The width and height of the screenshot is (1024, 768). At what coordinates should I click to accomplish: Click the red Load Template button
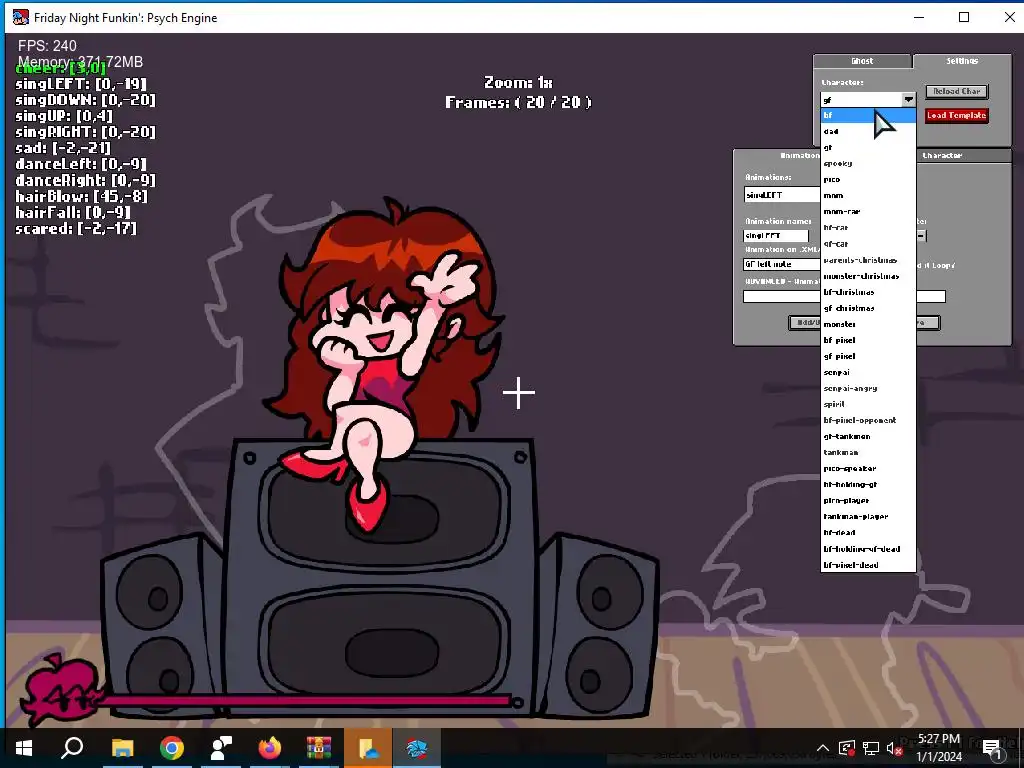click(957, 116)
